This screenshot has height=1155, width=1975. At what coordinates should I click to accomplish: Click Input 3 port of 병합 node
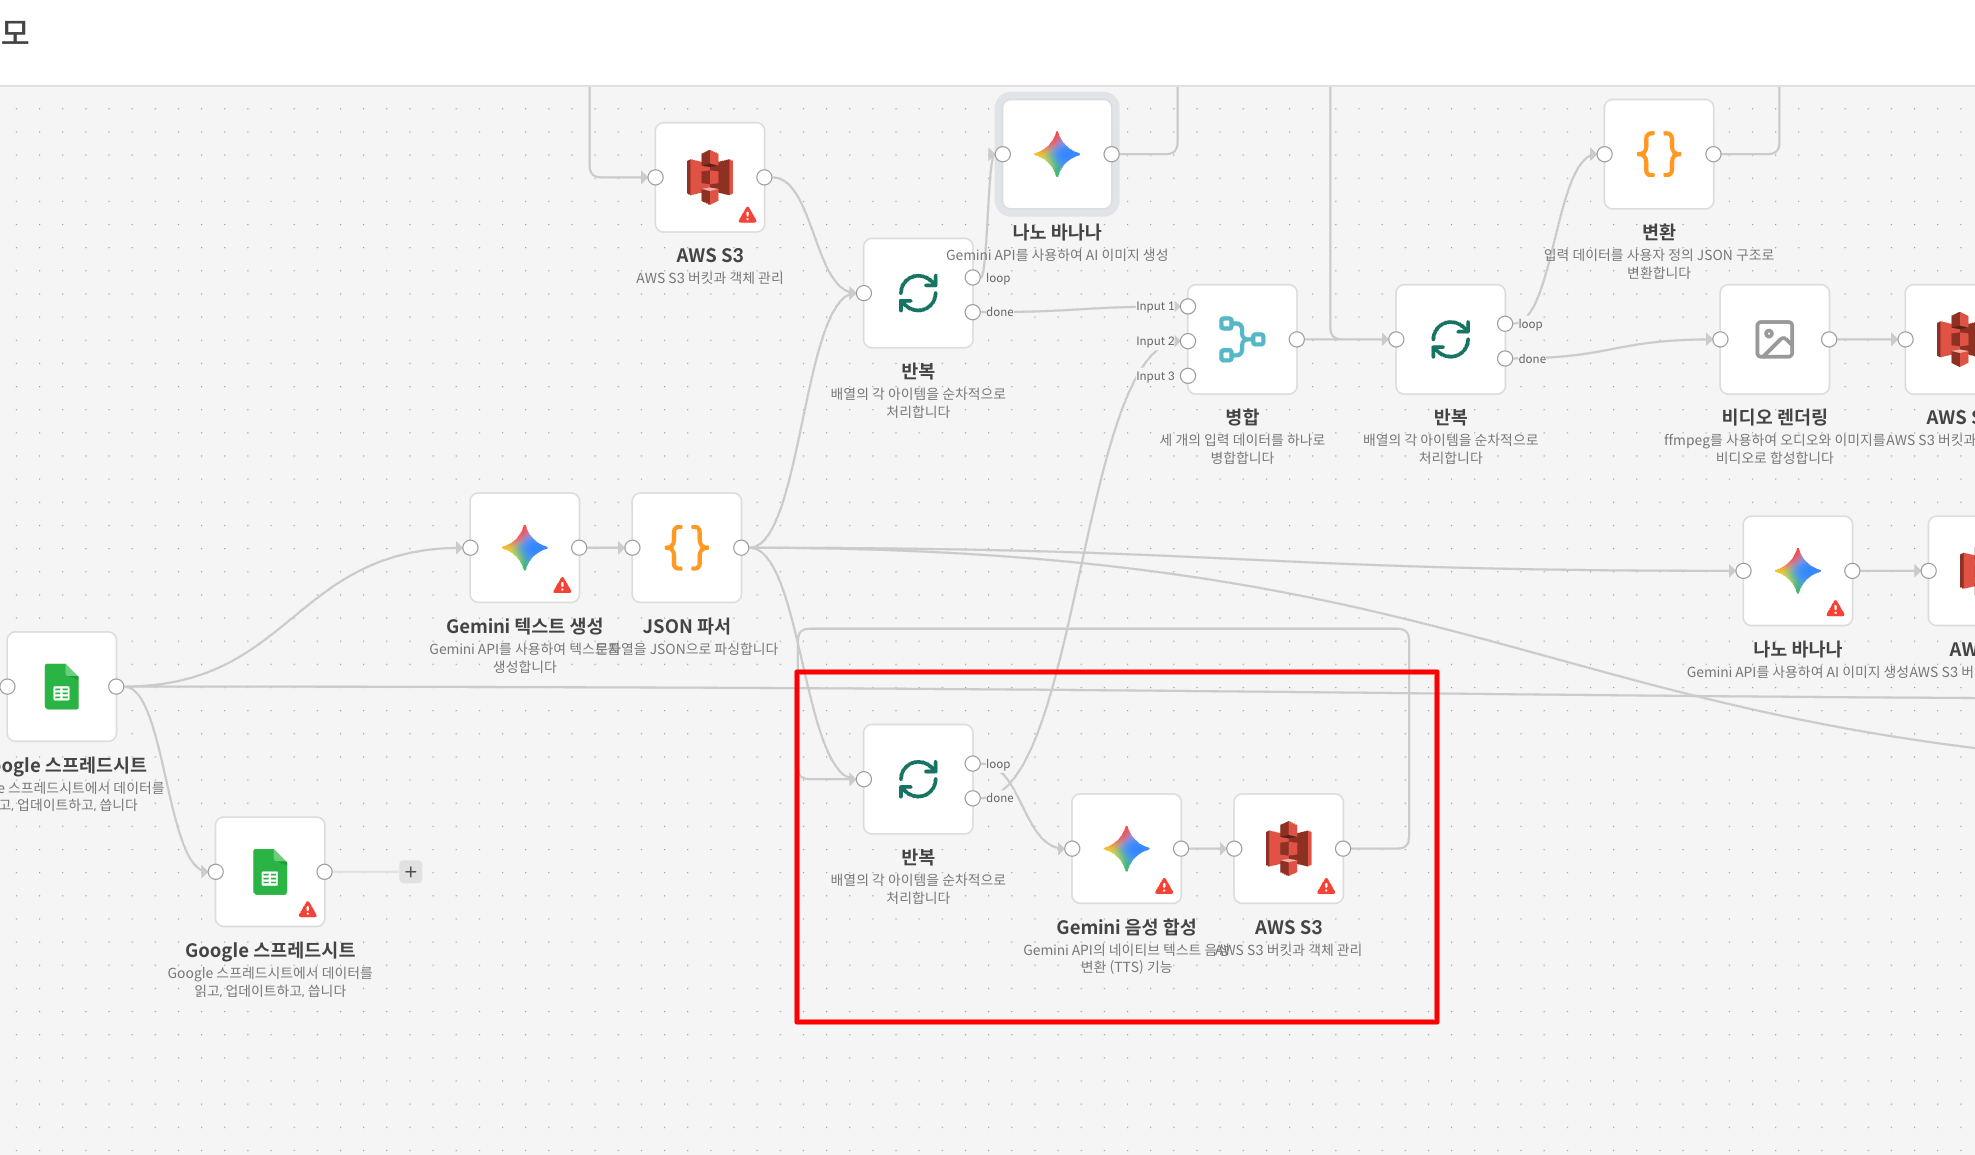tap(1188, 376)
